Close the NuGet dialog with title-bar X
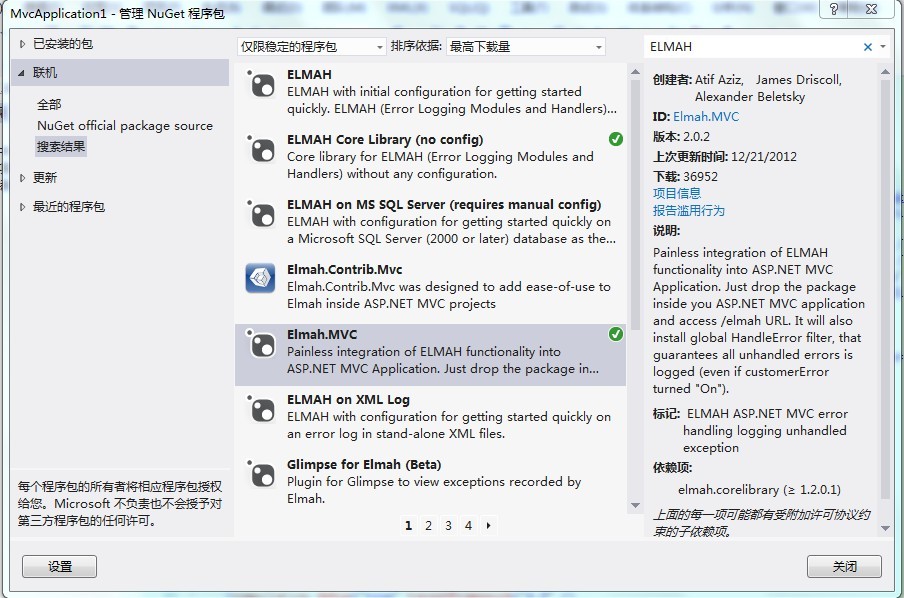Viewport: 904px width, 598px height. click(x=872, y=9)
